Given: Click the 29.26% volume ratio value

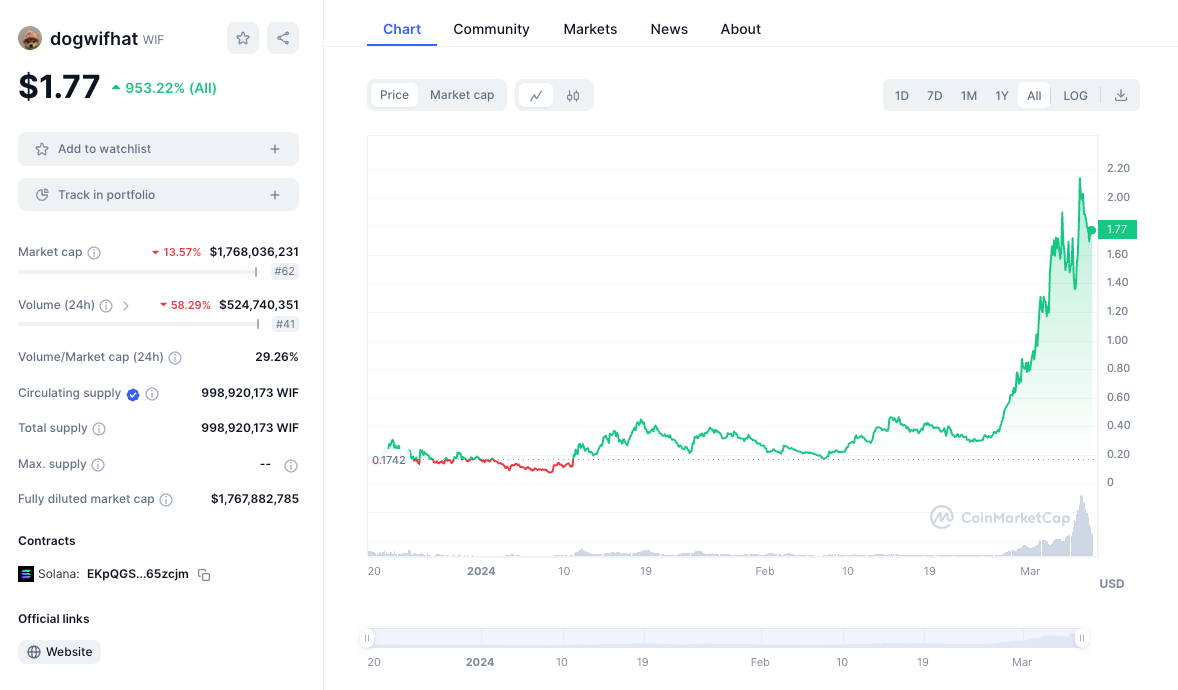Looking at the screenshot, I should 276,357.
